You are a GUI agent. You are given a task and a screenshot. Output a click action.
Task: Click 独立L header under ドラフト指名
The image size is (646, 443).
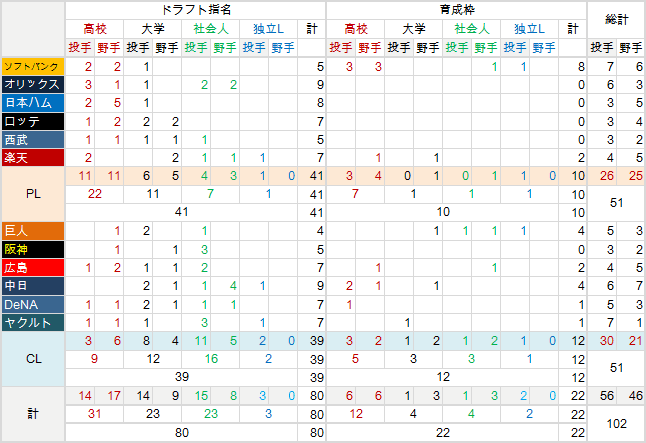268,29
